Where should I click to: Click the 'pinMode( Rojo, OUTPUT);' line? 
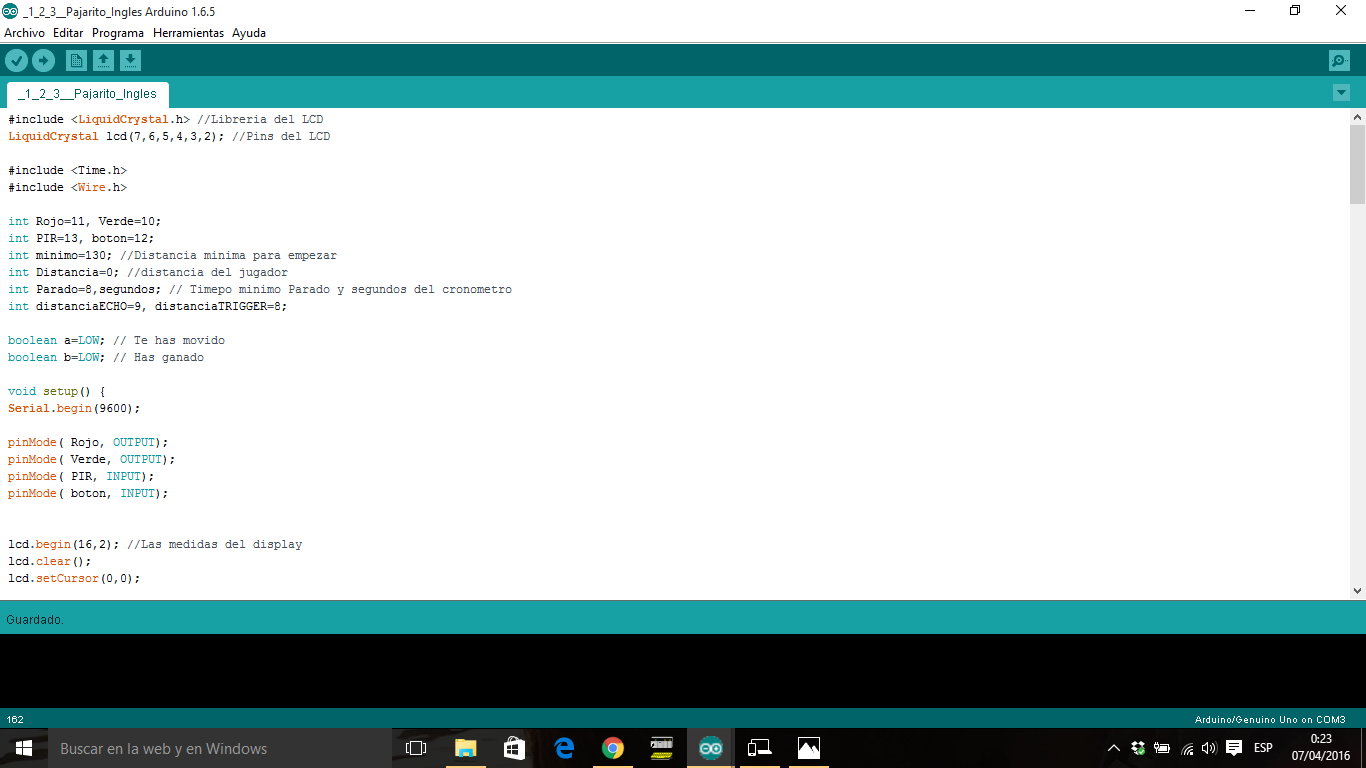(88, 442)
